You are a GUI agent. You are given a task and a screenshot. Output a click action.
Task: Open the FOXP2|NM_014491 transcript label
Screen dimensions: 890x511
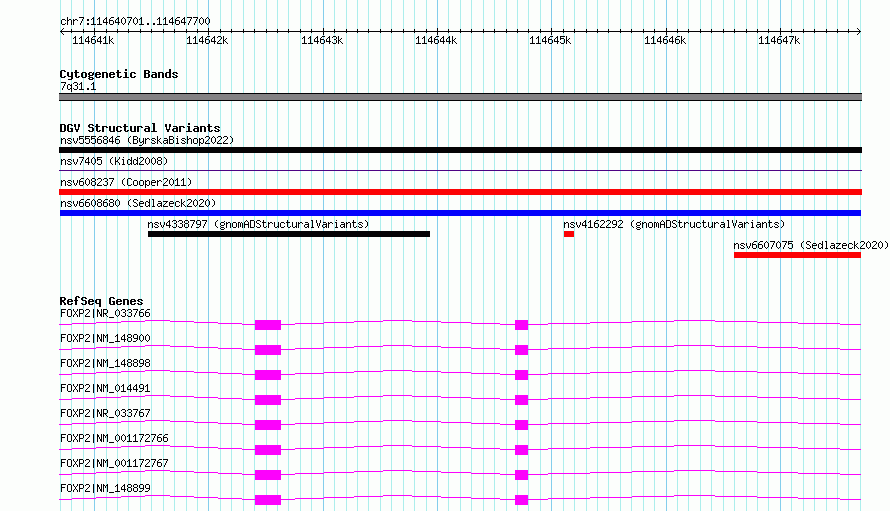(x=106, y=388)
